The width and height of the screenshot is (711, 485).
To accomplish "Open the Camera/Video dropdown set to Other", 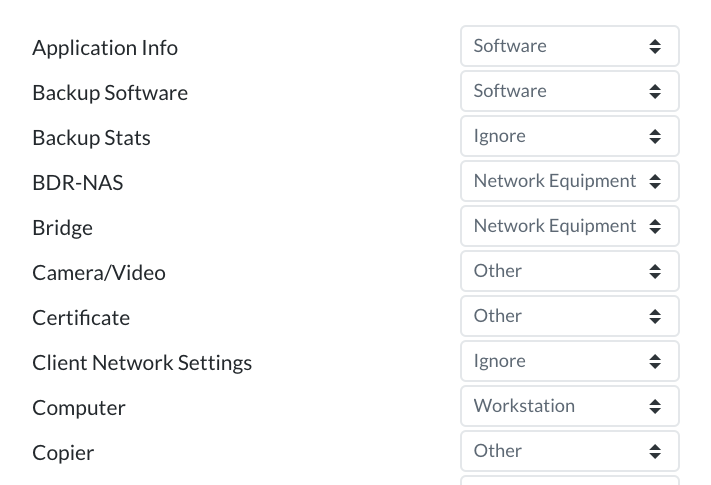I will 570,271.
